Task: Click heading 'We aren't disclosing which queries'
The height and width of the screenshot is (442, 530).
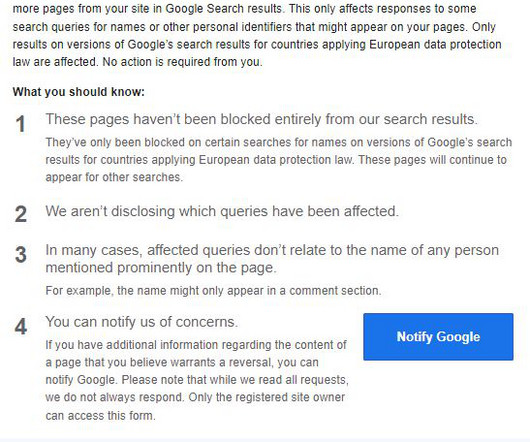Action: click(222, 211)
